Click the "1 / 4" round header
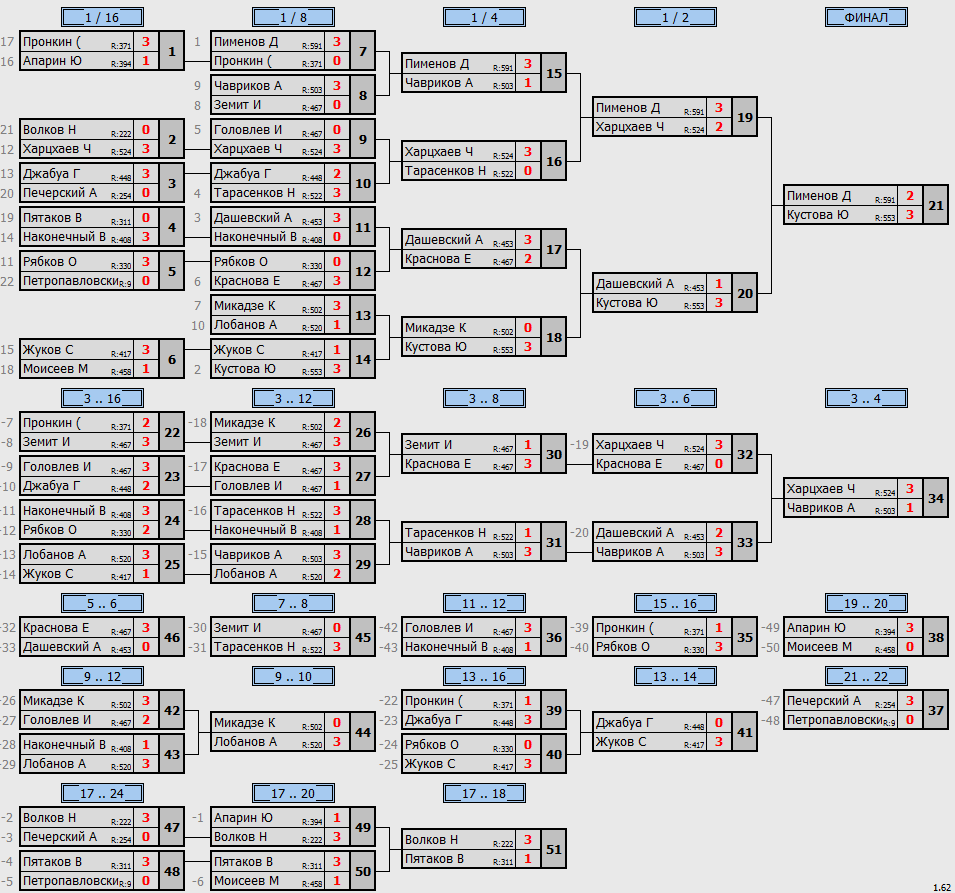The width and height of the screenshot is (955, 893). point(484,17)
